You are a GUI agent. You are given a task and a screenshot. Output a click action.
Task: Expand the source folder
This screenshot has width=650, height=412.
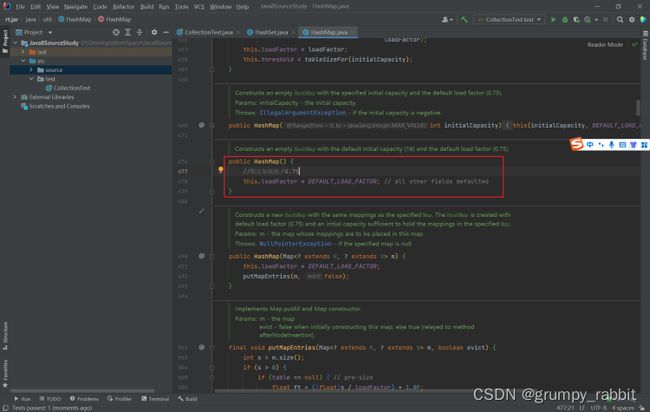tap(31, 70)
